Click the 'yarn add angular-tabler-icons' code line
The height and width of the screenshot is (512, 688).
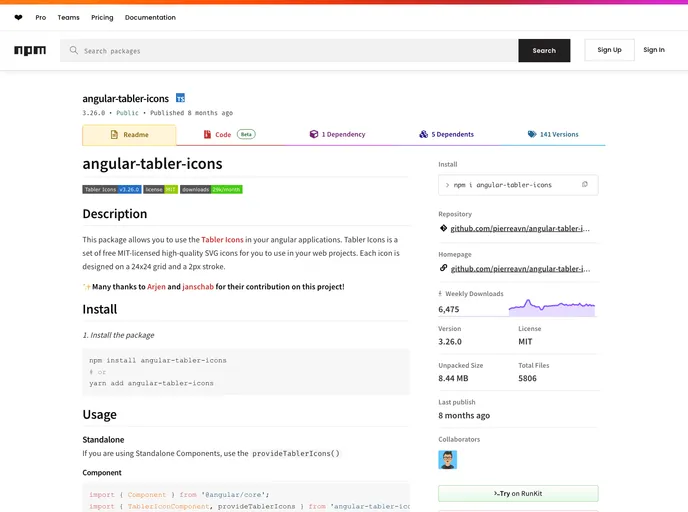pyautogui.click(x=151, y=383)
